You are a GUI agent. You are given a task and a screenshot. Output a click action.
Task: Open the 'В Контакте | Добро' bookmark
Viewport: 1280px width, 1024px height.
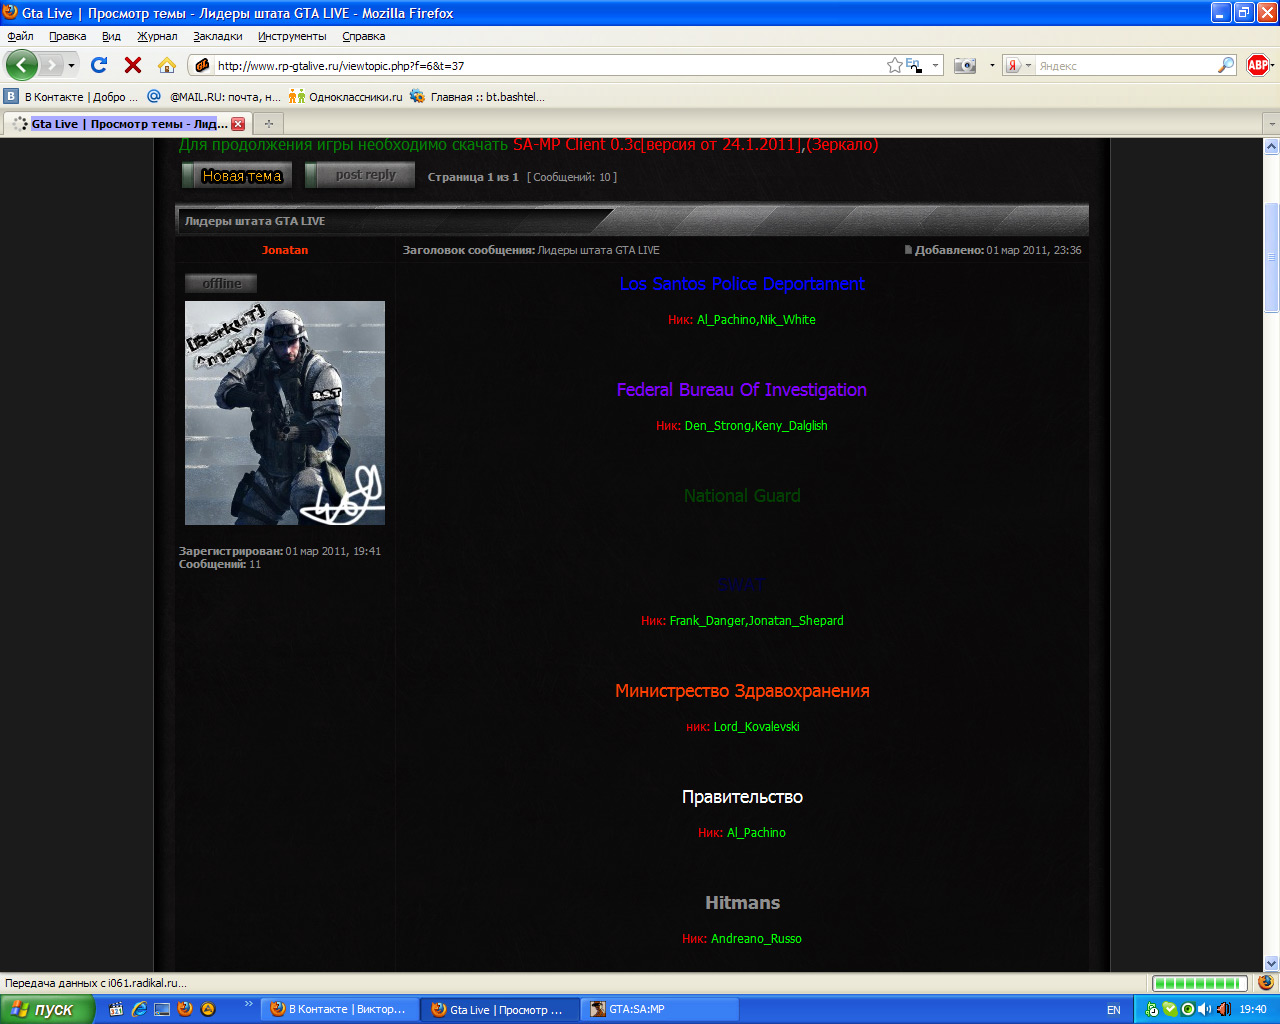(x=71, y=97)
